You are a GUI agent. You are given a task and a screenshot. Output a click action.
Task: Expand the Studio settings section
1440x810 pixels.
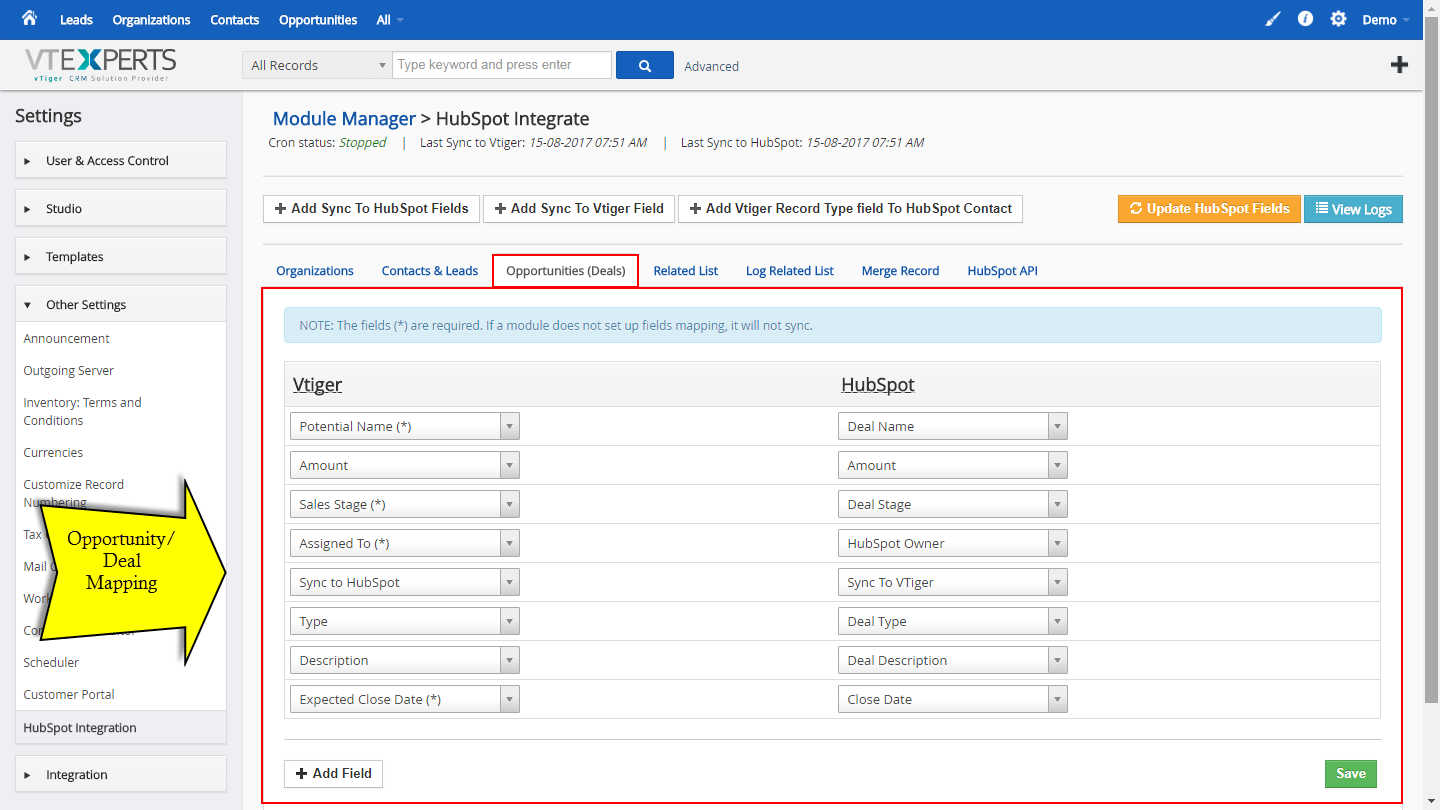pyautogui.click(x=121, y=208)
